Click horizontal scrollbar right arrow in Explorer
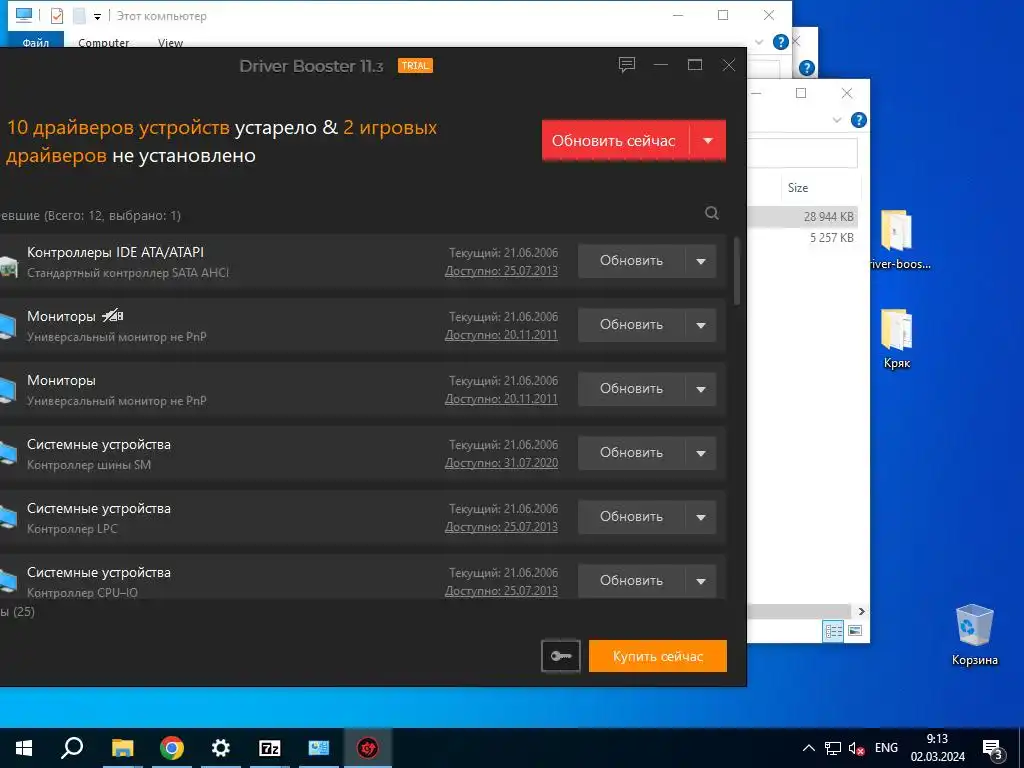The width and height of the screenshot is (1024, 768). [861, 611]
